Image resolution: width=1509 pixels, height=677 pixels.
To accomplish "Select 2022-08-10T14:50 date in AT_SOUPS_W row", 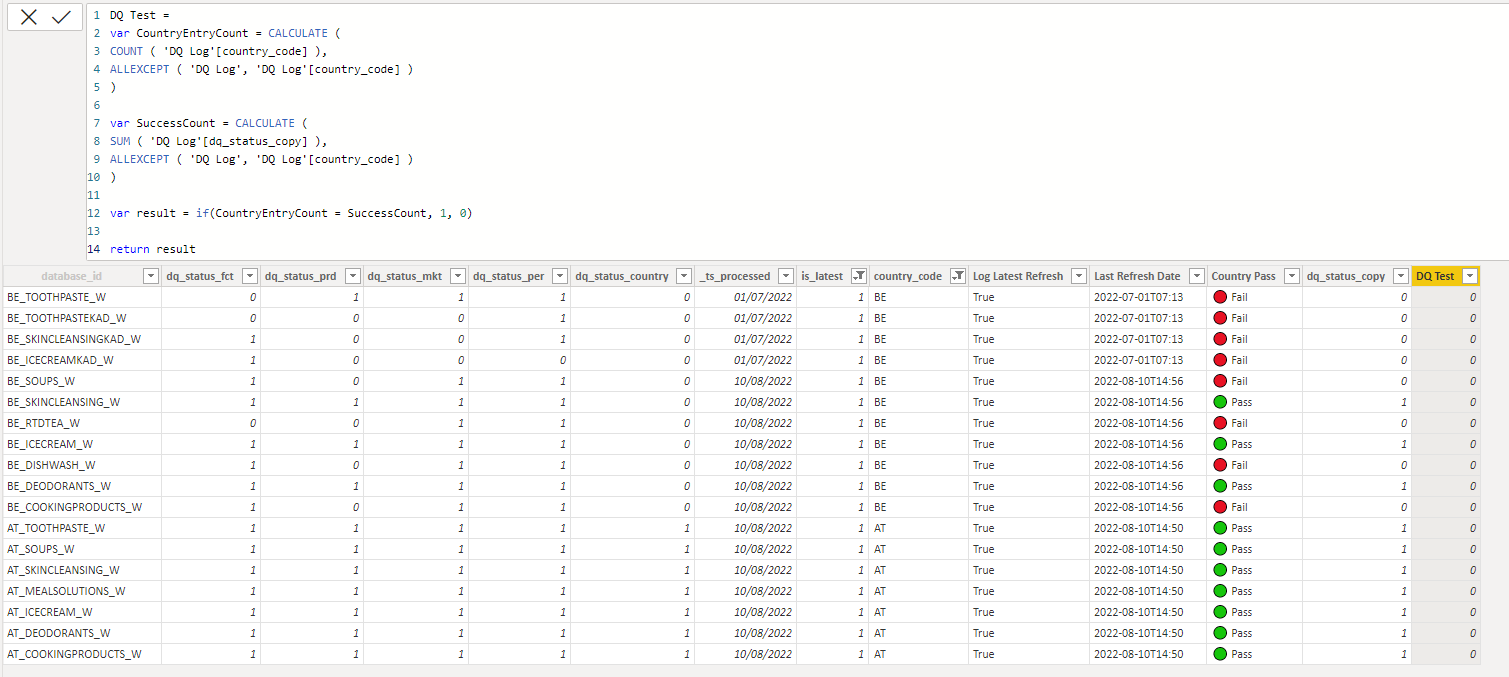I will (x=1138, y=549).
